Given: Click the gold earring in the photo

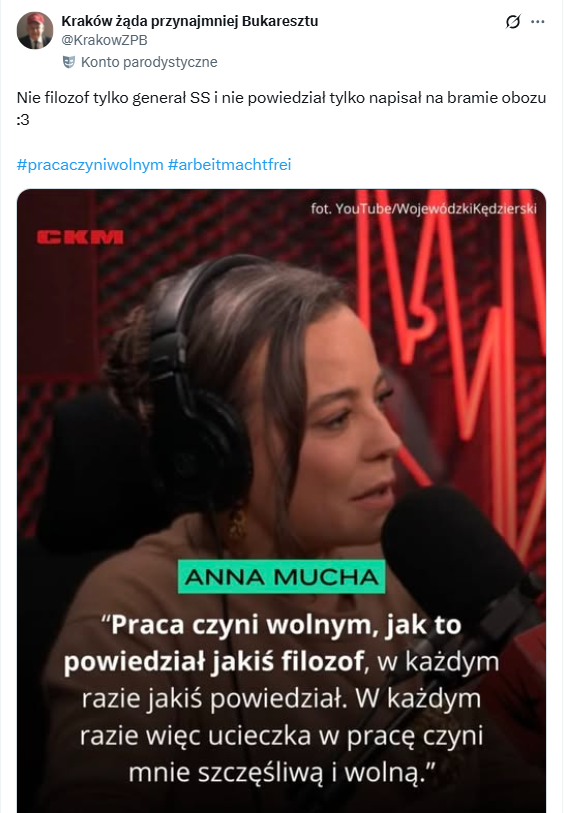Looking at the screenshot, I should coord(237,523).
